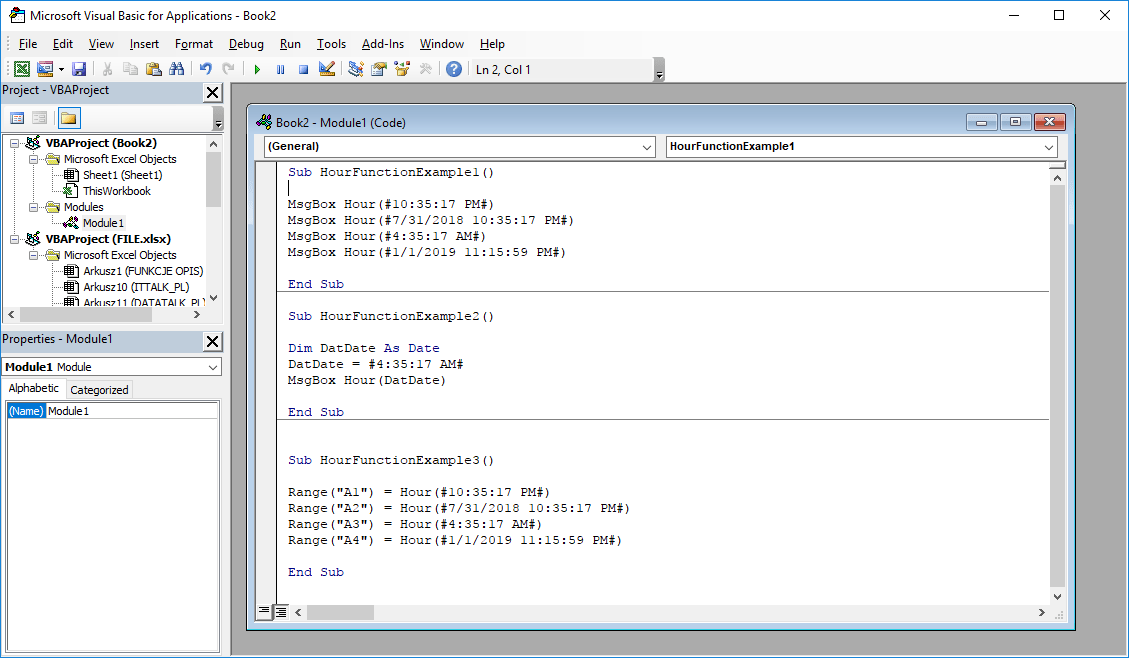Click the Undo arrow icon
1129x658 pixels.
click(x=206, y=69)
